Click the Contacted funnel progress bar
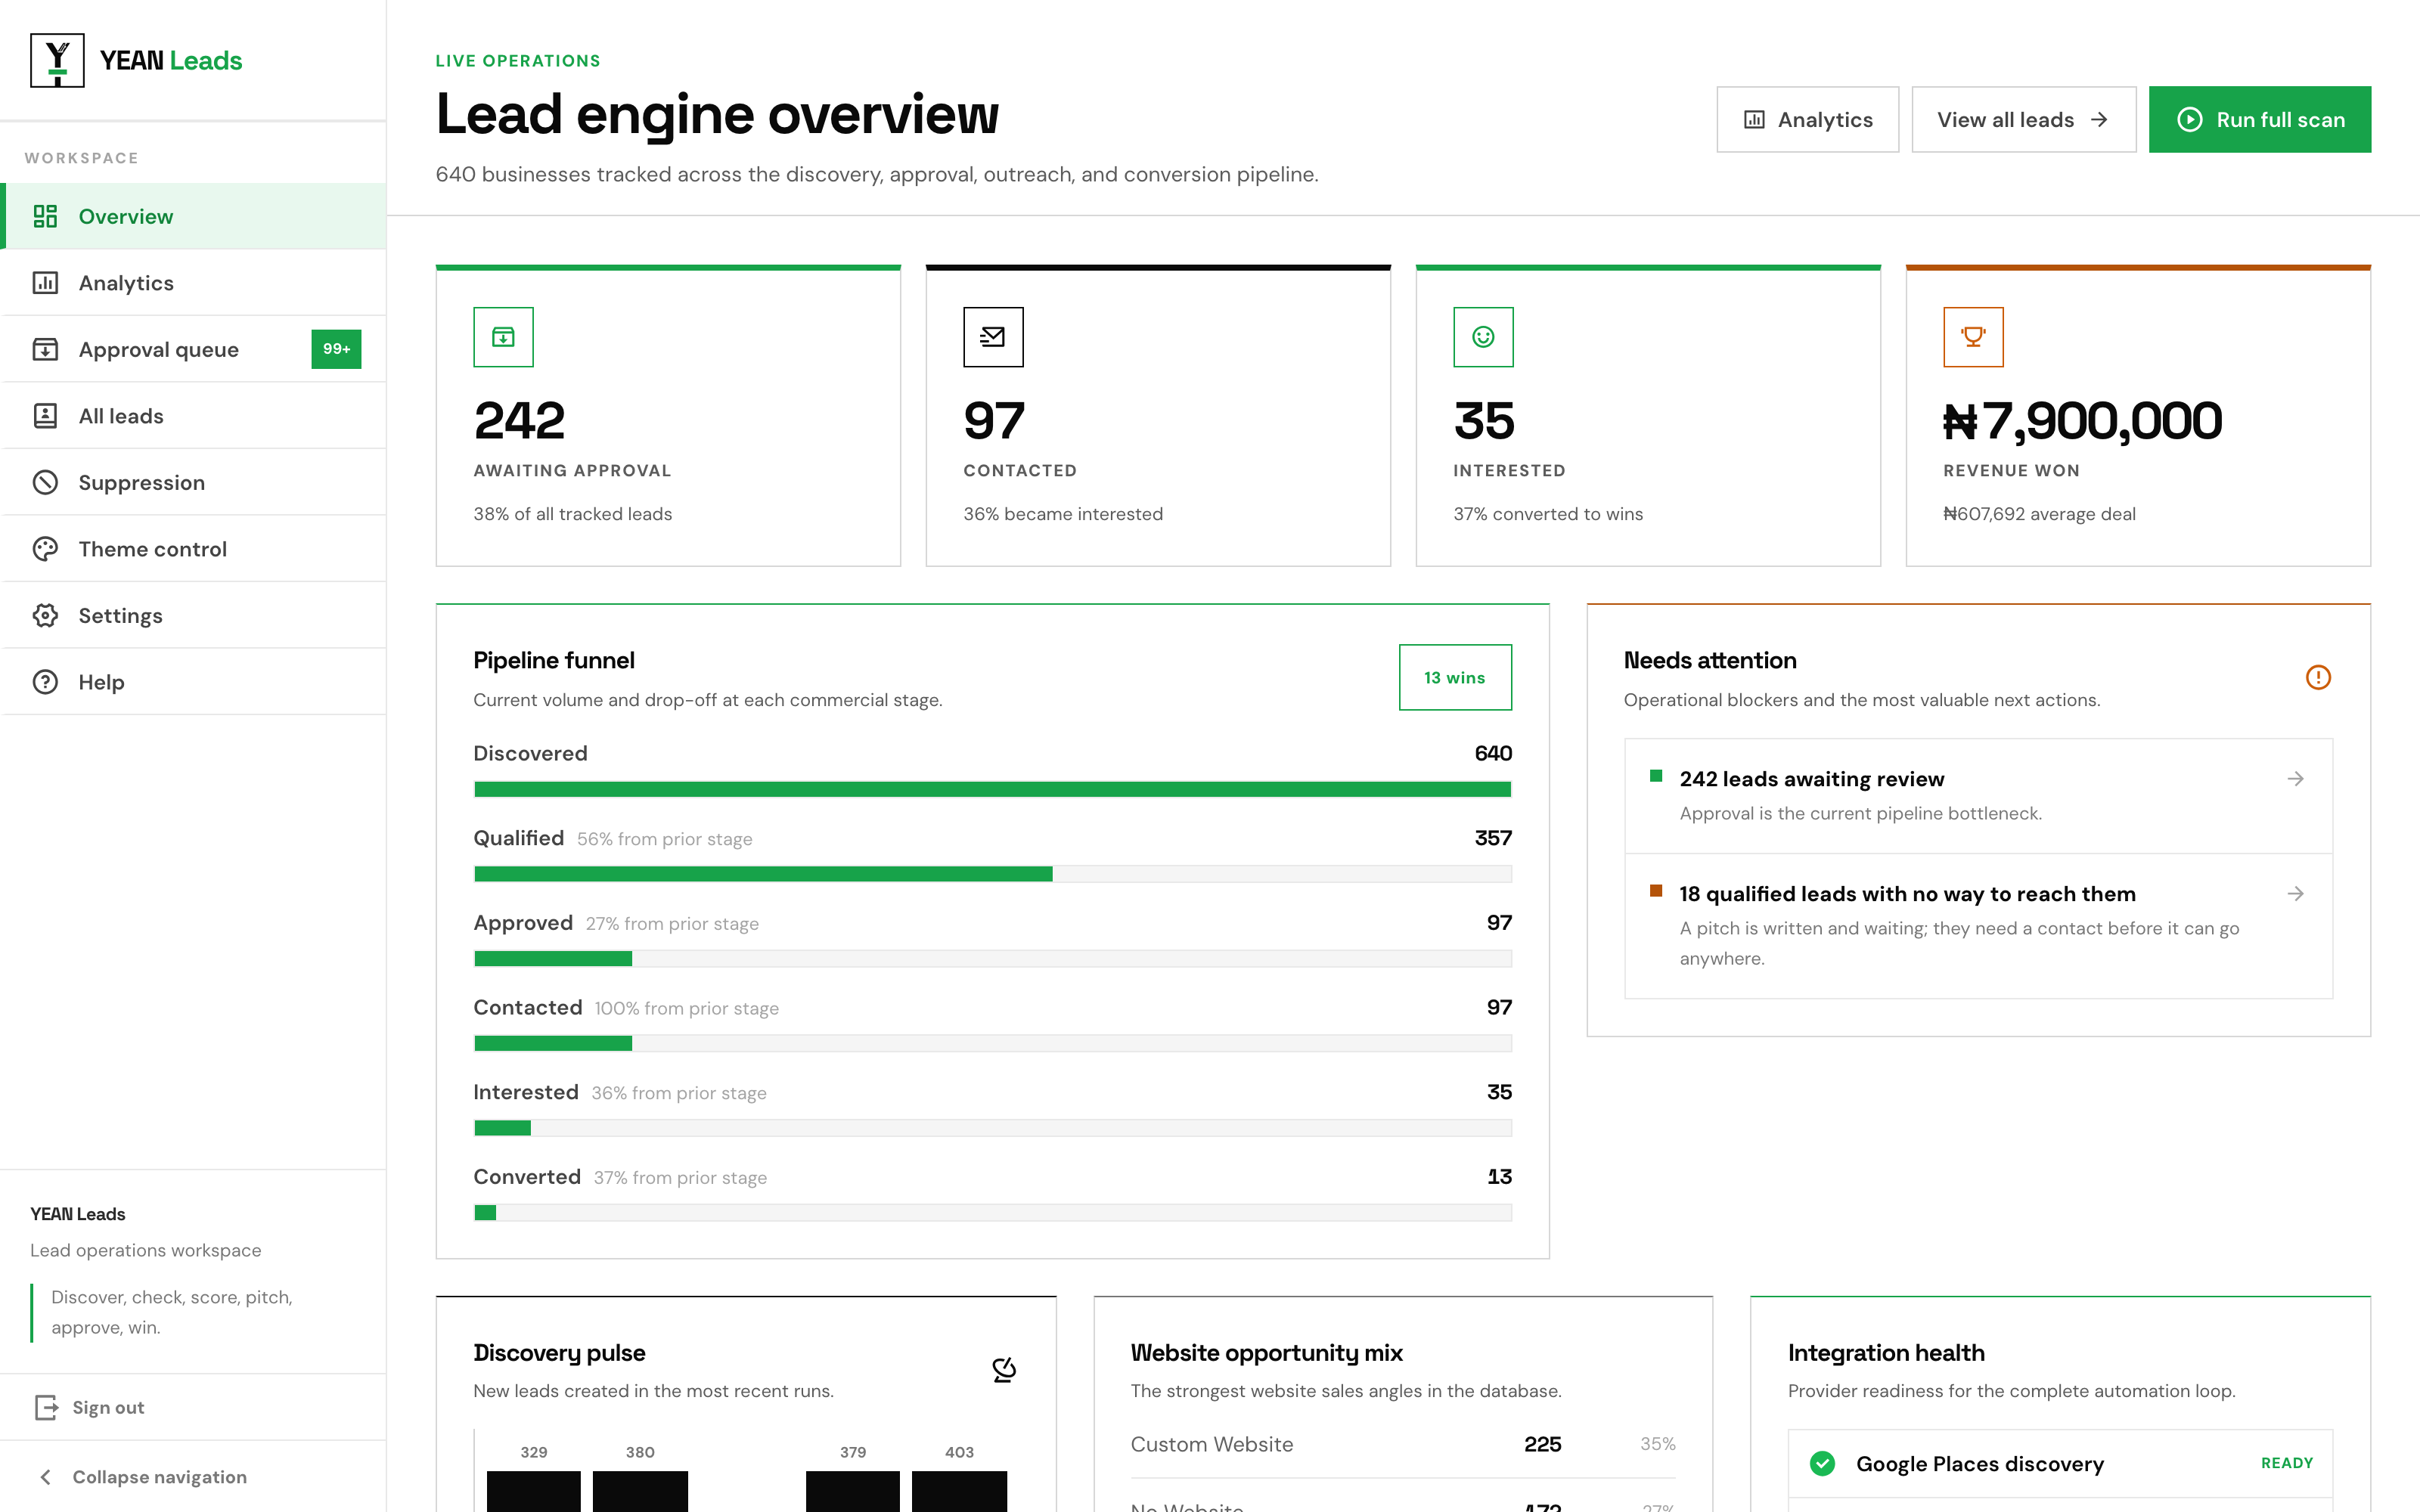The height and width of the screenshot is (1512, 2420). 992,1043
